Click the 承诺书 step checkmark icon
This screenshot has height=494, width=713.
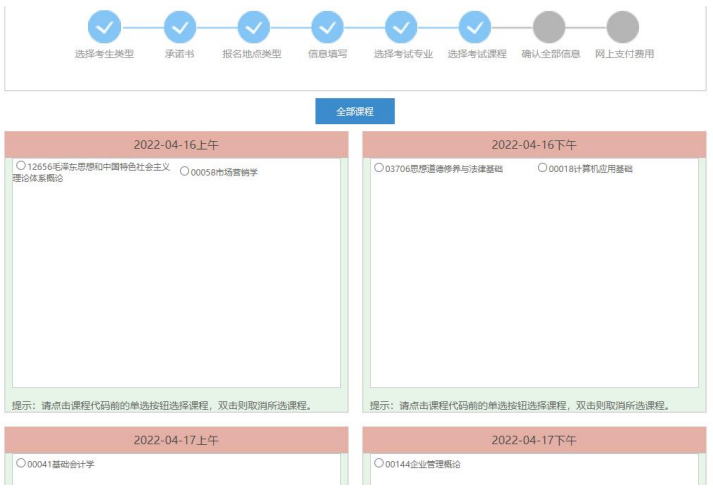click(x=180, y=27)
